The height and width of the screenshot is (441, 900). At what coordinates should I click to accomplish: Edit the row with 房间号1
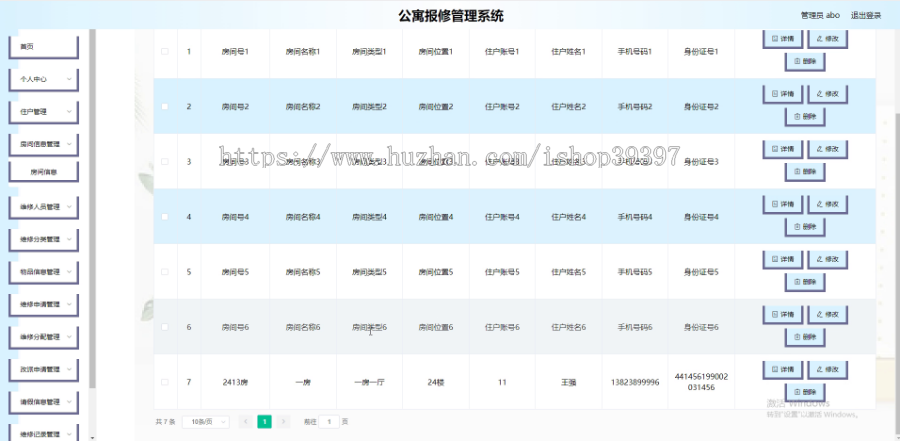point(827,39)
